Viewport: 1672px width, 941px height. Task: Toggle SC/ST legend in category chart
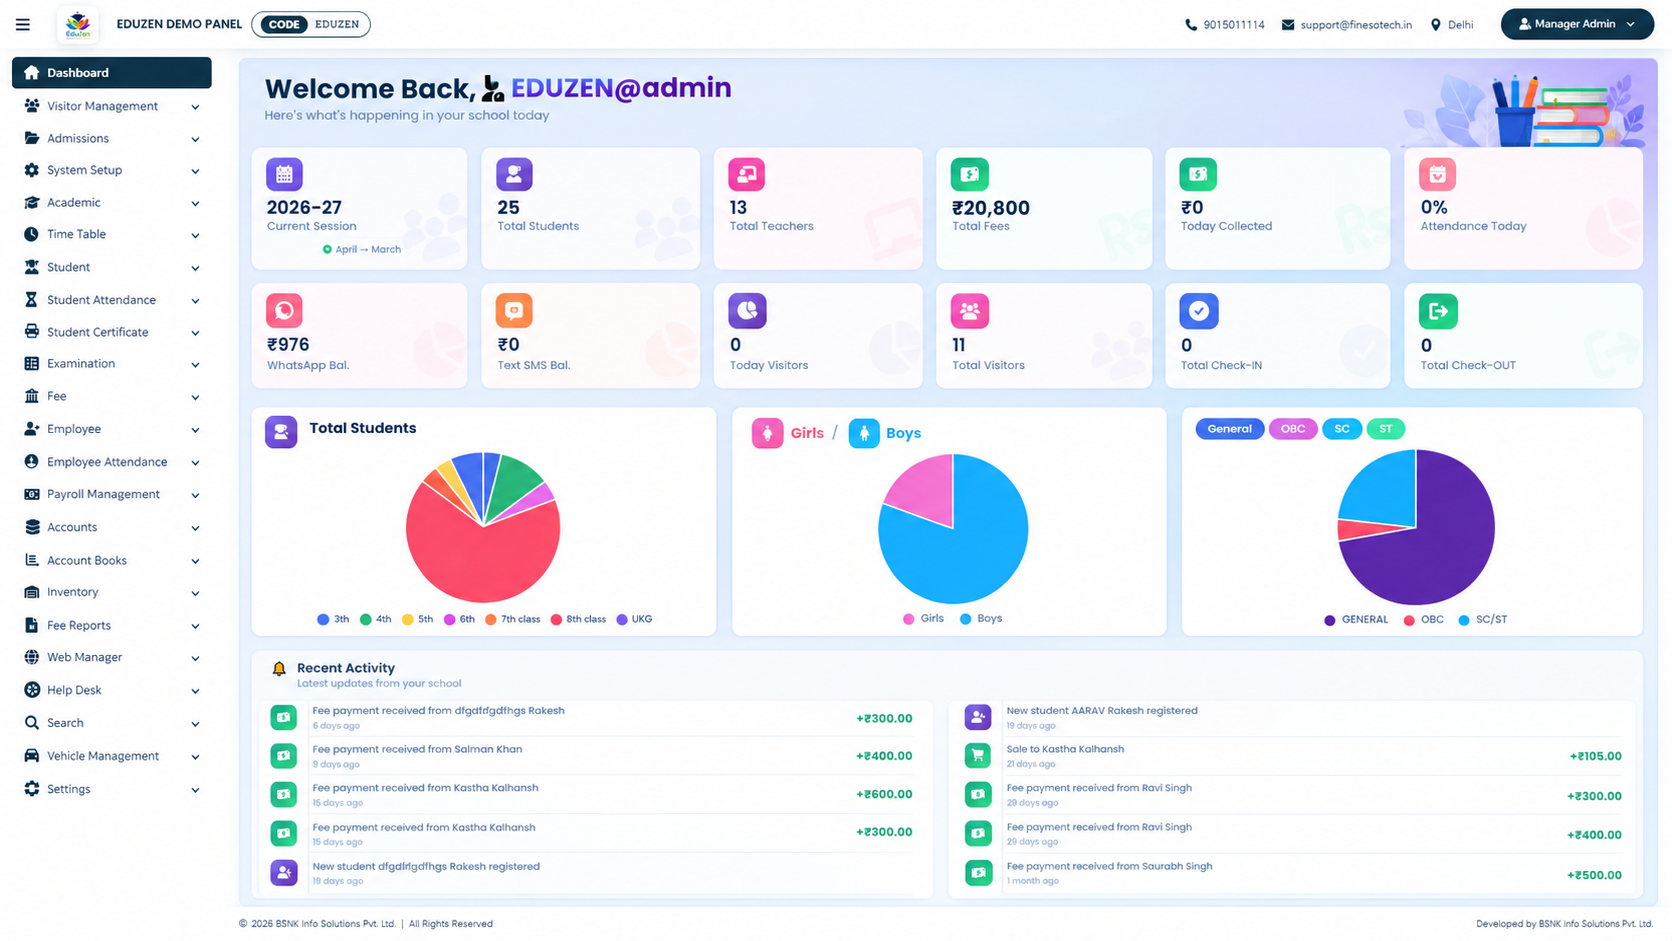click(1482, 620)
